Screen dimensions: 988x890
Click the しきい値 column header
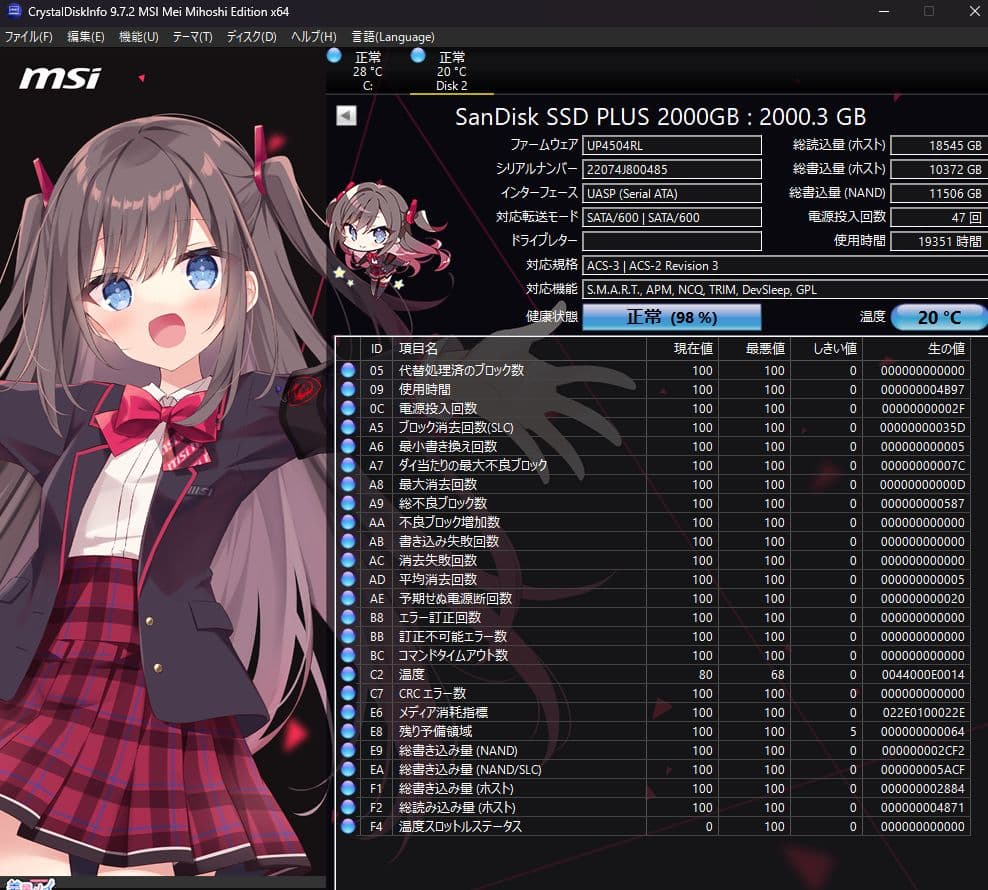coord(826,349)
